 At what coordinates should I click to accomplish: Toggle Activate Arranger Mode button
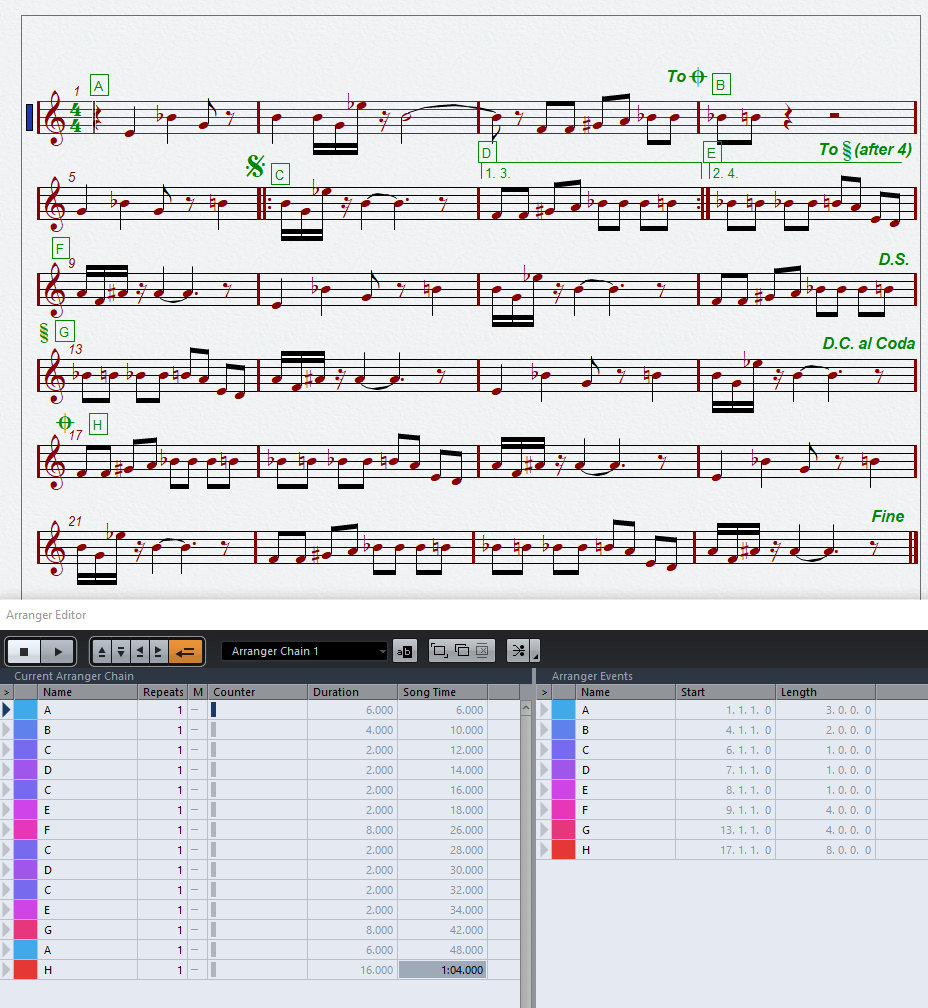tap(186, 651)
